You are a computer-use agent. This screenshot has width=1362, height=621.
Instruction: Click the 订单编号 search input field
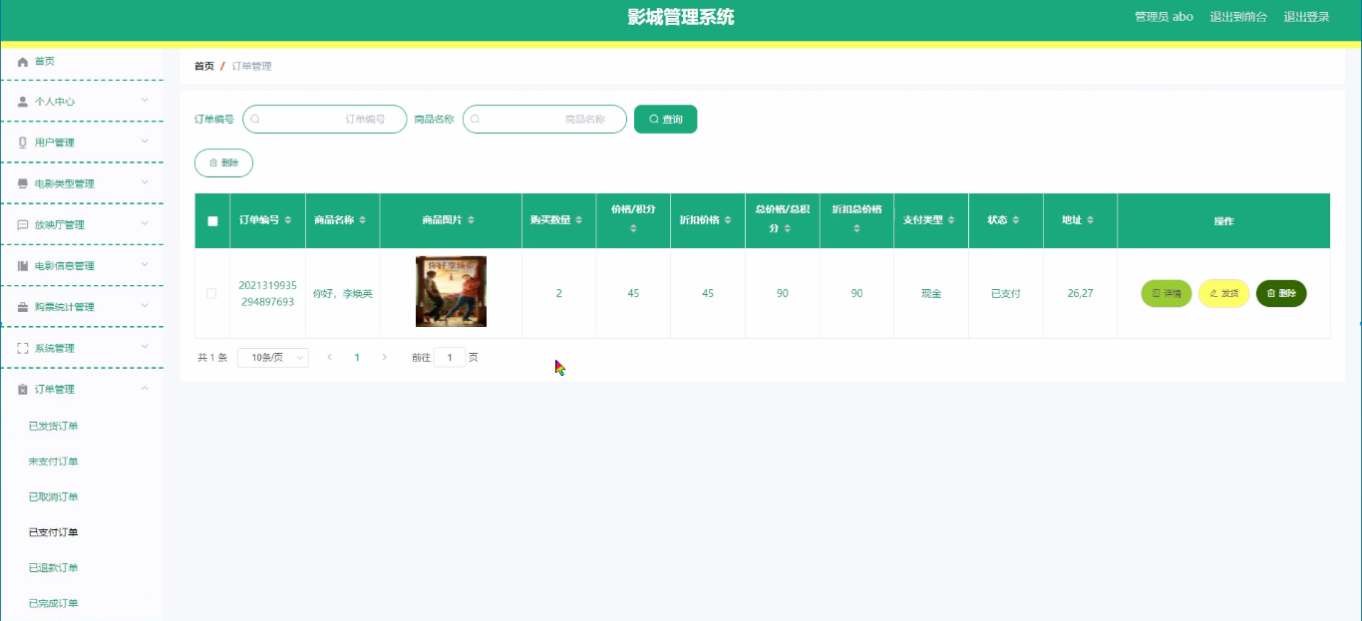click(325, 119)
